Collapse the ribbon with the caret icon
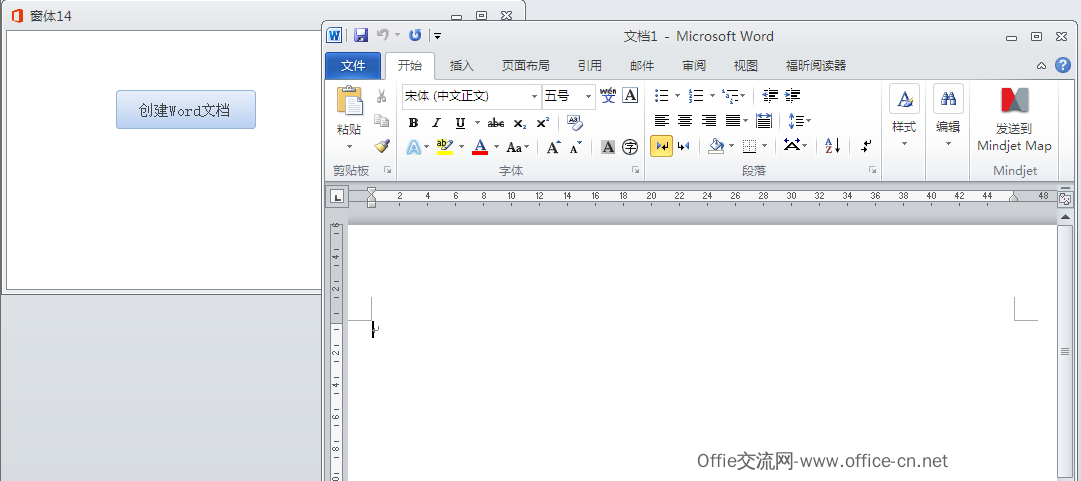 (1042, 65)
